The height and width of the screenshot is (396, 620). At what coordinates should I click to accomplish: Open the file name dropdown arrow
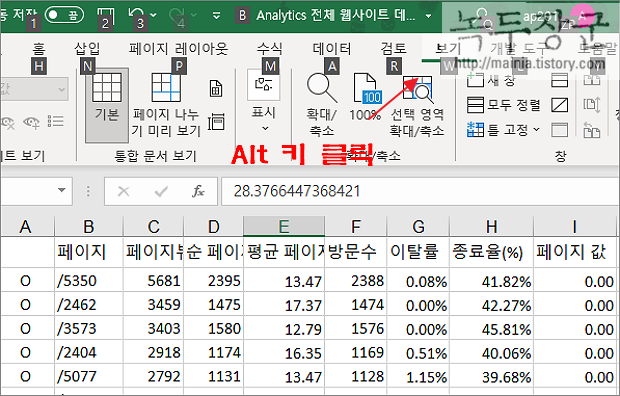point(428,16)
